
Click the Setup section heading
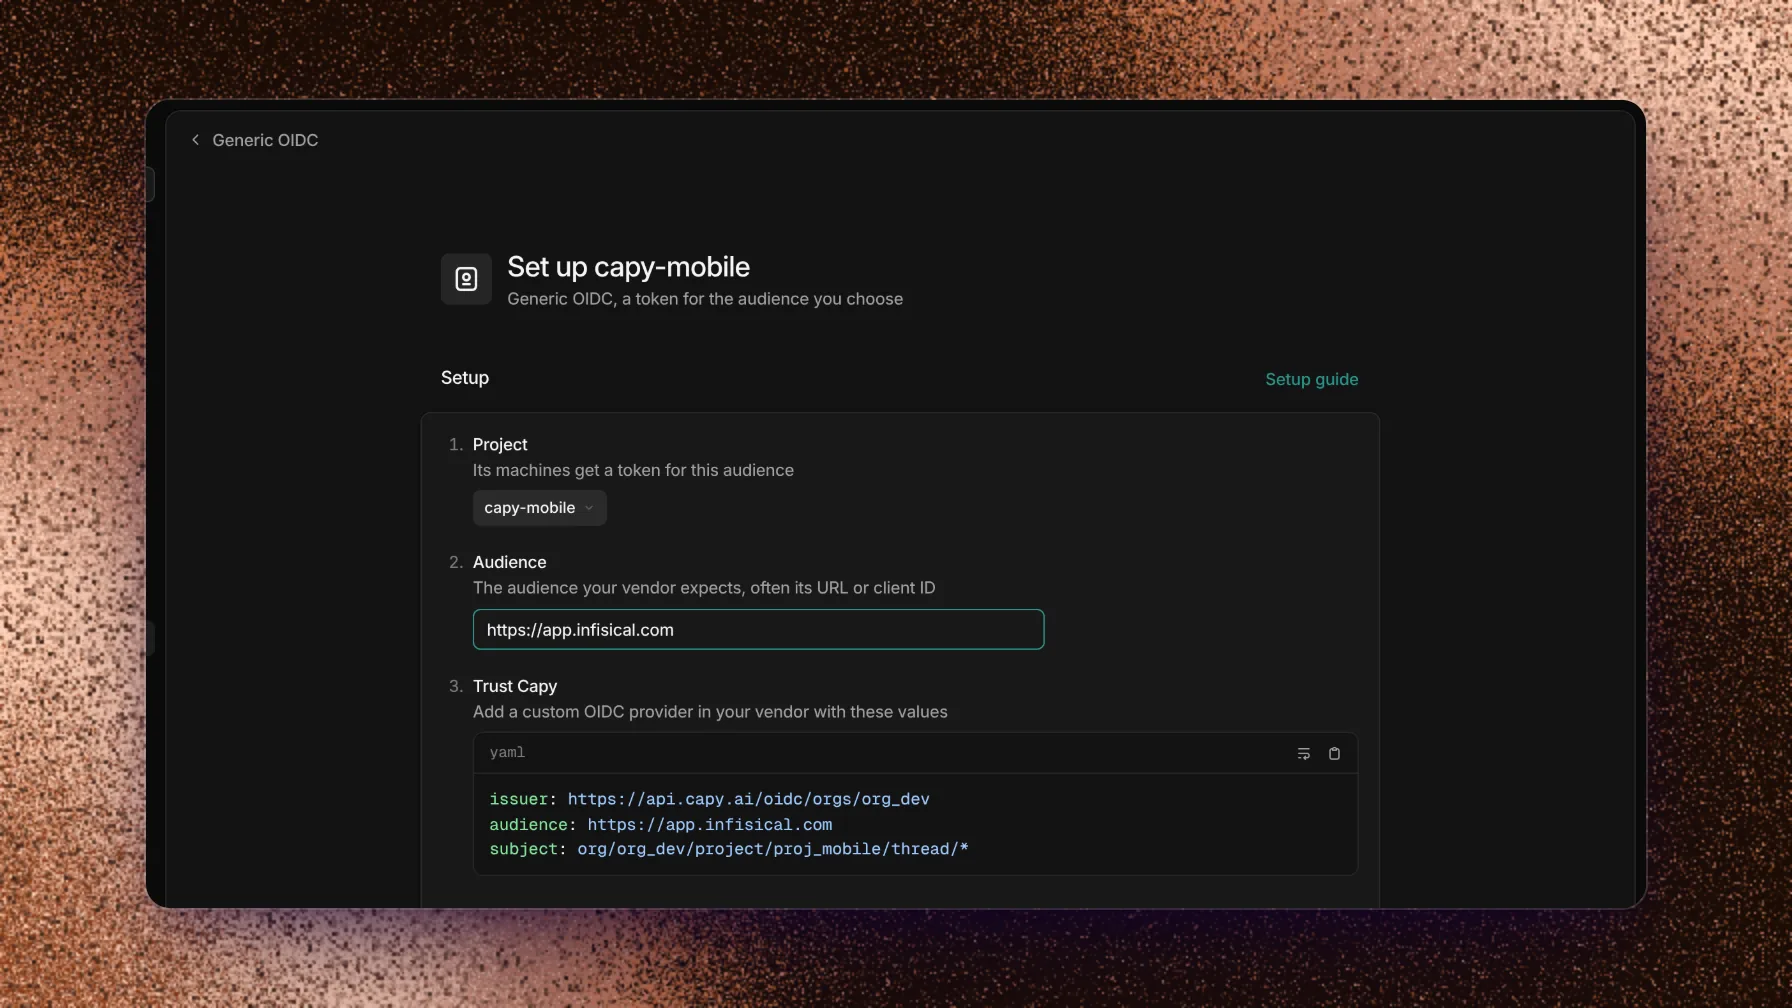[x=465, y=378]
